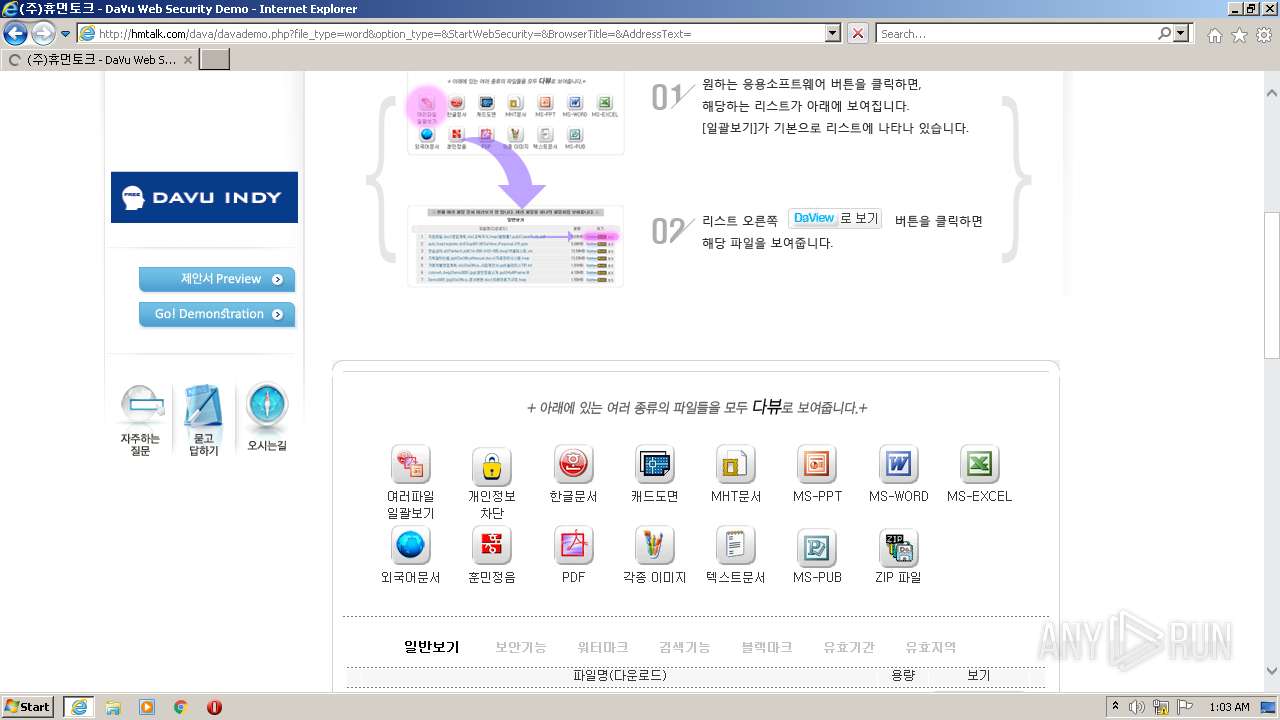The image size is (1280, 720).
Task: Switch to 검색기능 tab
Action: pyautogui.click(x=685, y=647)
